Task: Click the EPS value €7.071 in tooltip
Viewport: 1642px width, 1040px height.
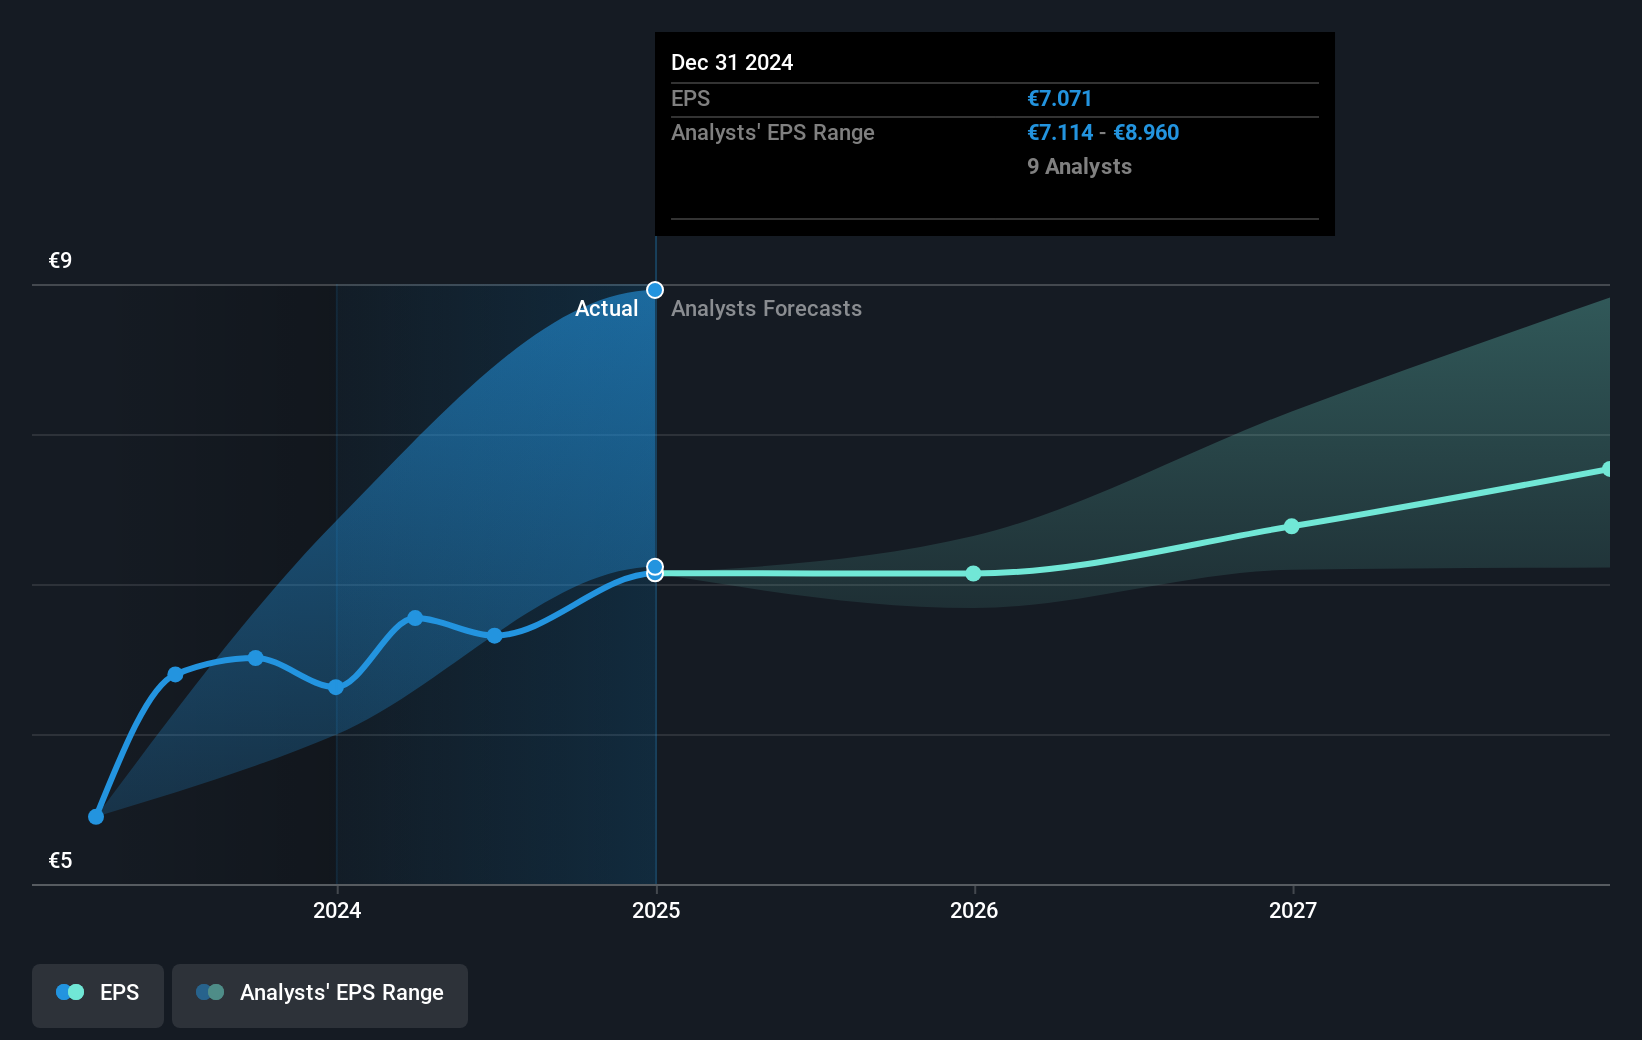Action: click(1059, 98)
